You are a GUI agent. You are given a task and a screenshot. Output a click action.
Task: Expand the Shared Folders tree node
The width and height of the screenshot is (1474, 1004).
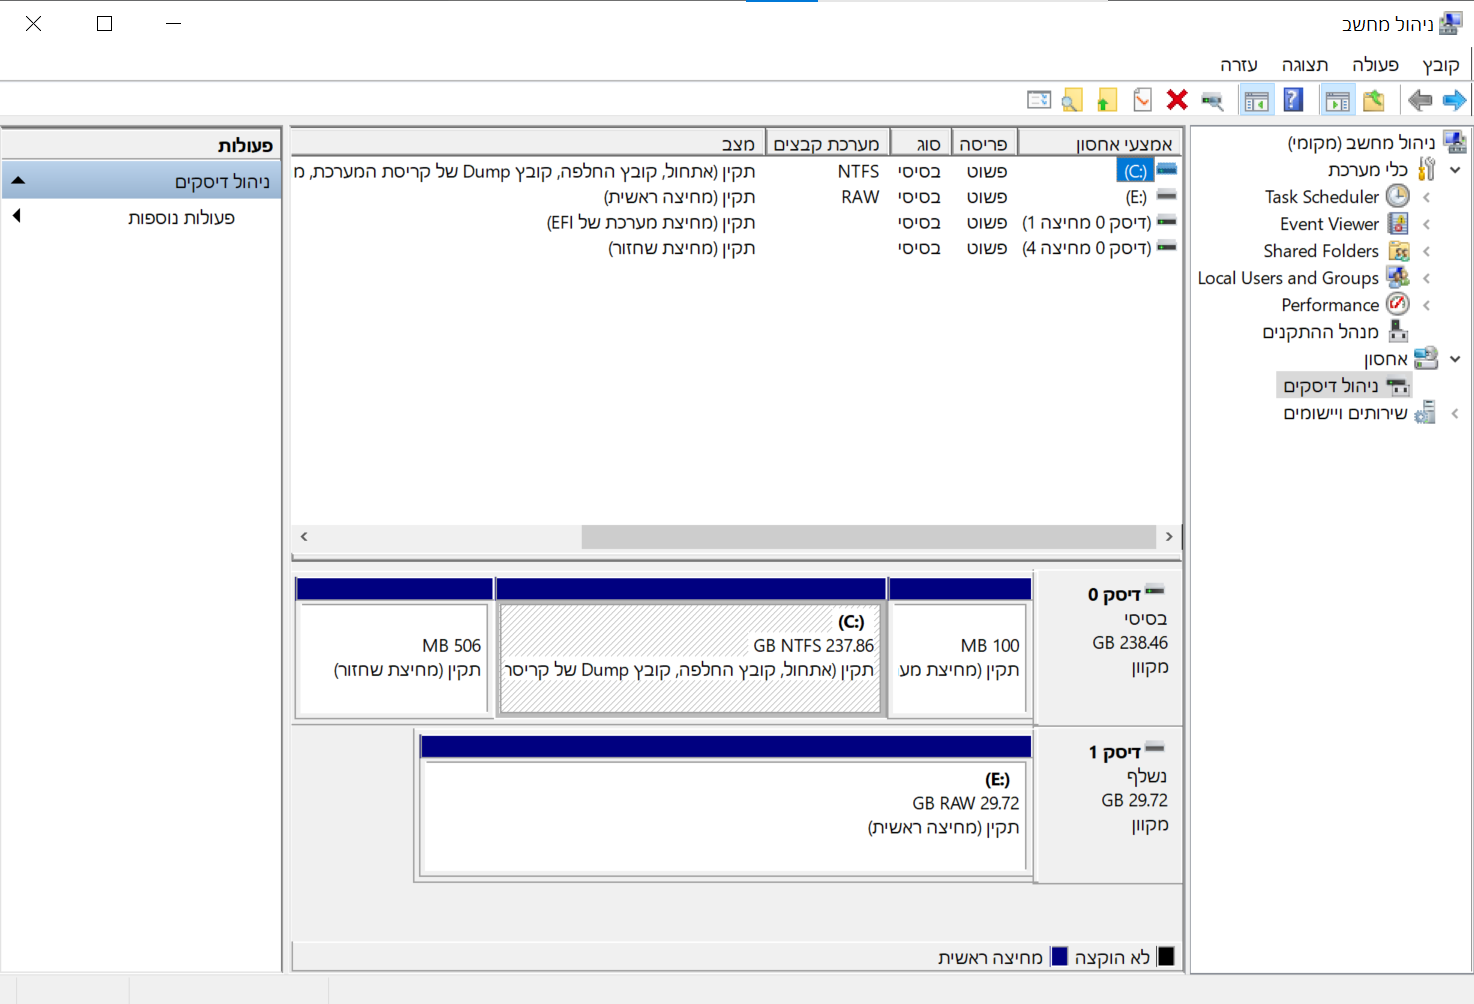[1426, 251]
